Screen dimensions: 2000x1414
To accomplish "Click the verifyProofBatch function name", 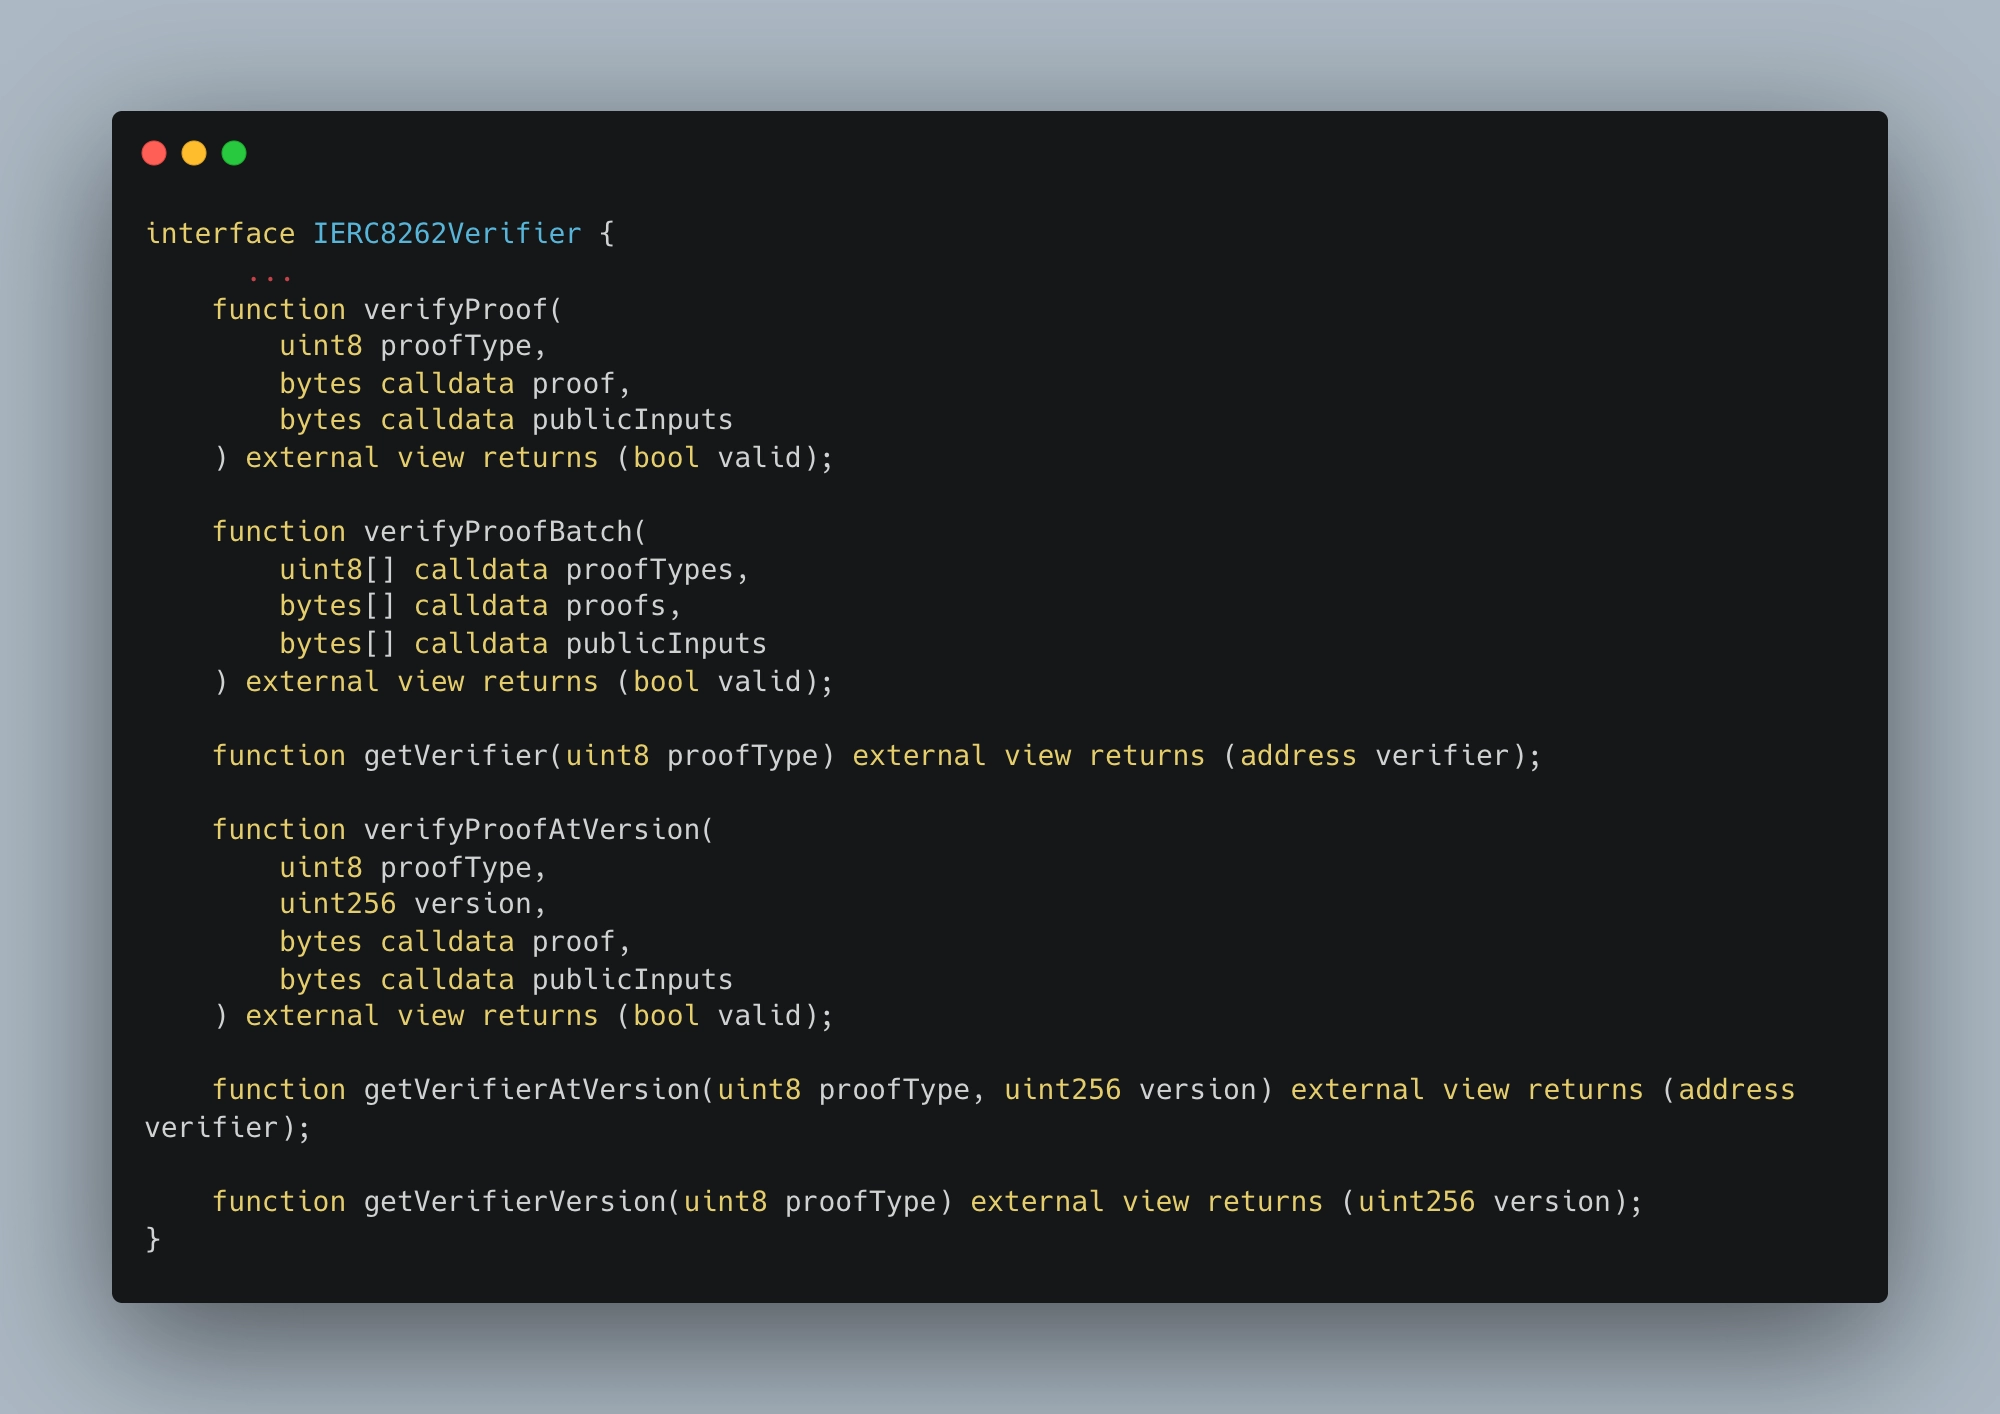I will coord(499,532).
